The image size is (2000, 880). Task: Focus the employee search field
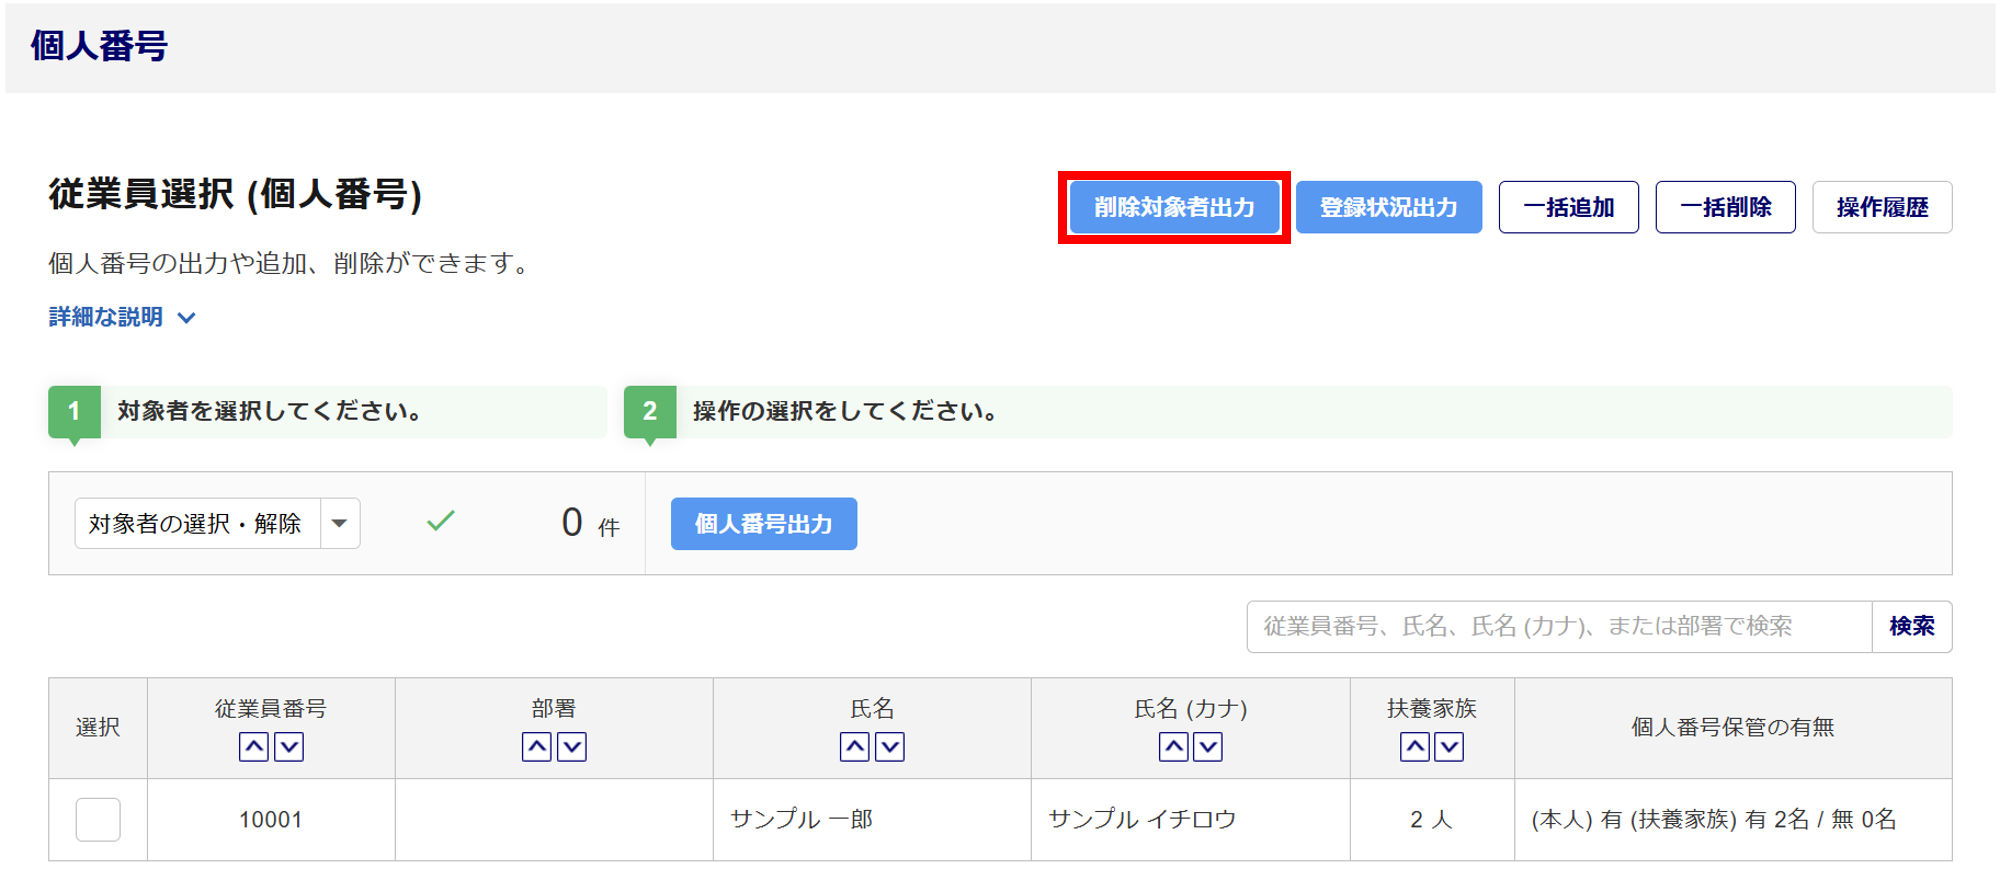(1558, 626)
